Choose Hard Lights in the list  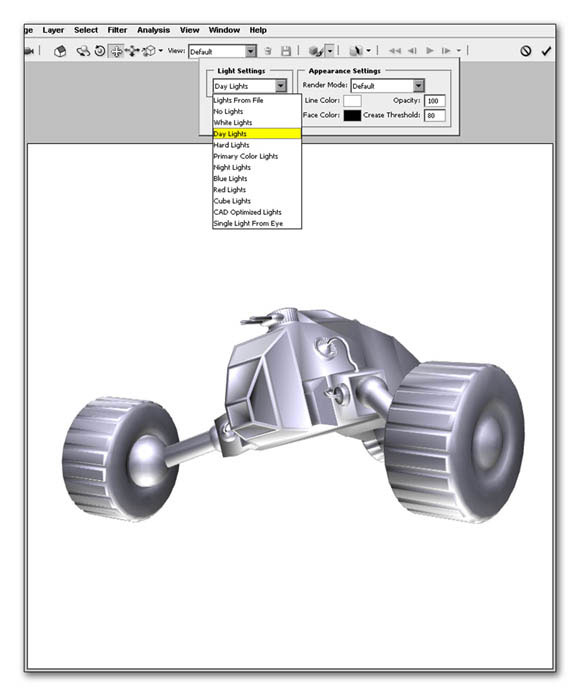pos(257,145)
